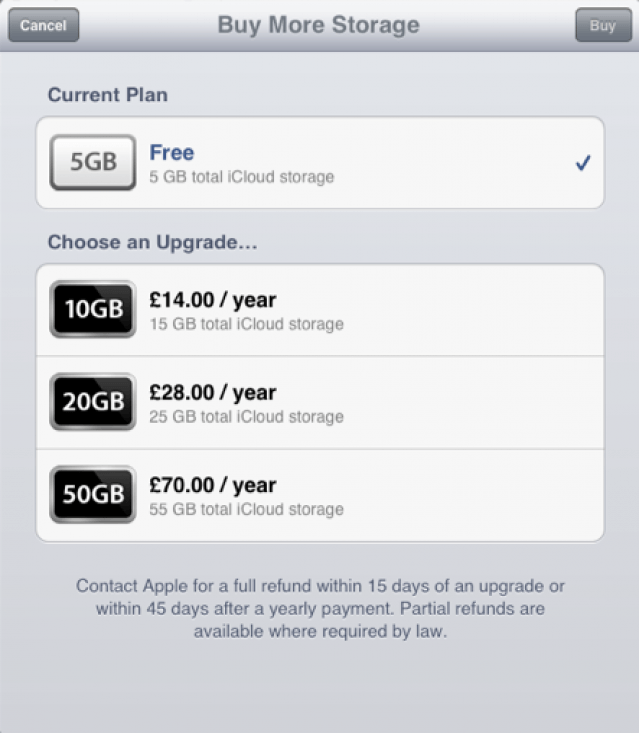The width and height of the screenshot is (639, 733).
Task: Tap the '55 GB total iCloud storage' subtitle
Action: pos(246,509)
